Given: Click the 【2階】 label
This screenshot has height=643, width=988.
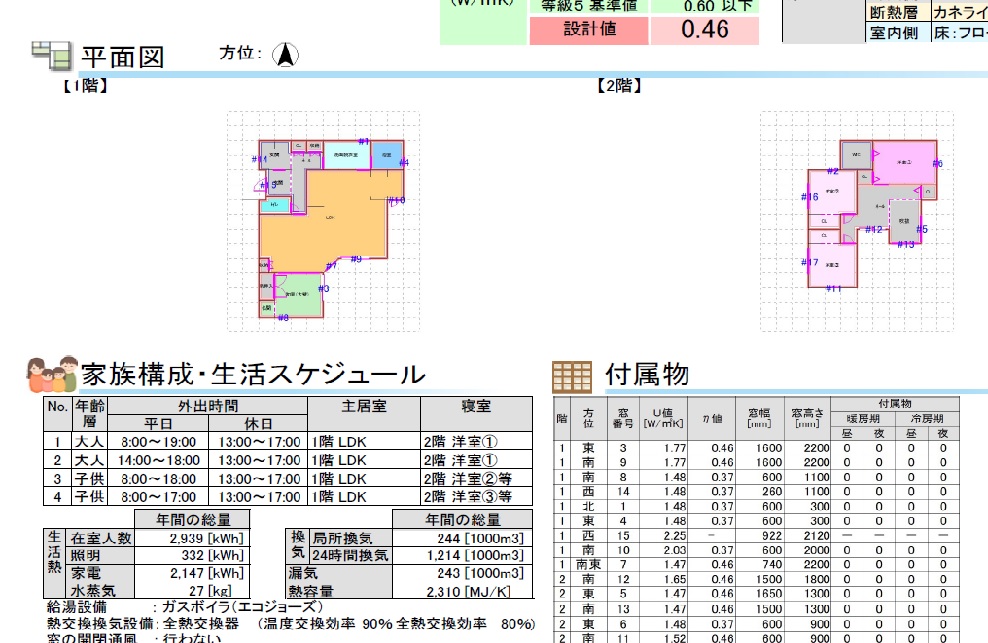Looking at the screenshot, I should [x=619, y=85].
